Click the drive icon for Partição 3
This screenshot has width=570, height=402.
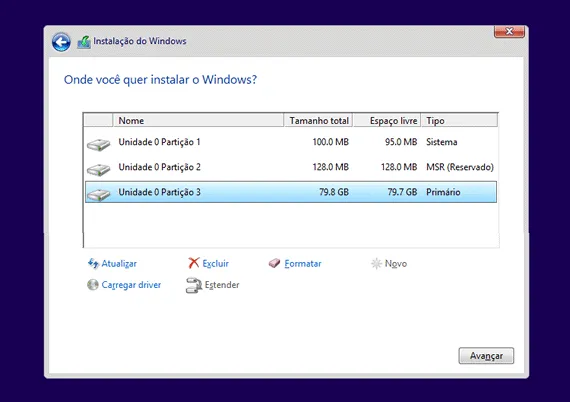point(99,194)
